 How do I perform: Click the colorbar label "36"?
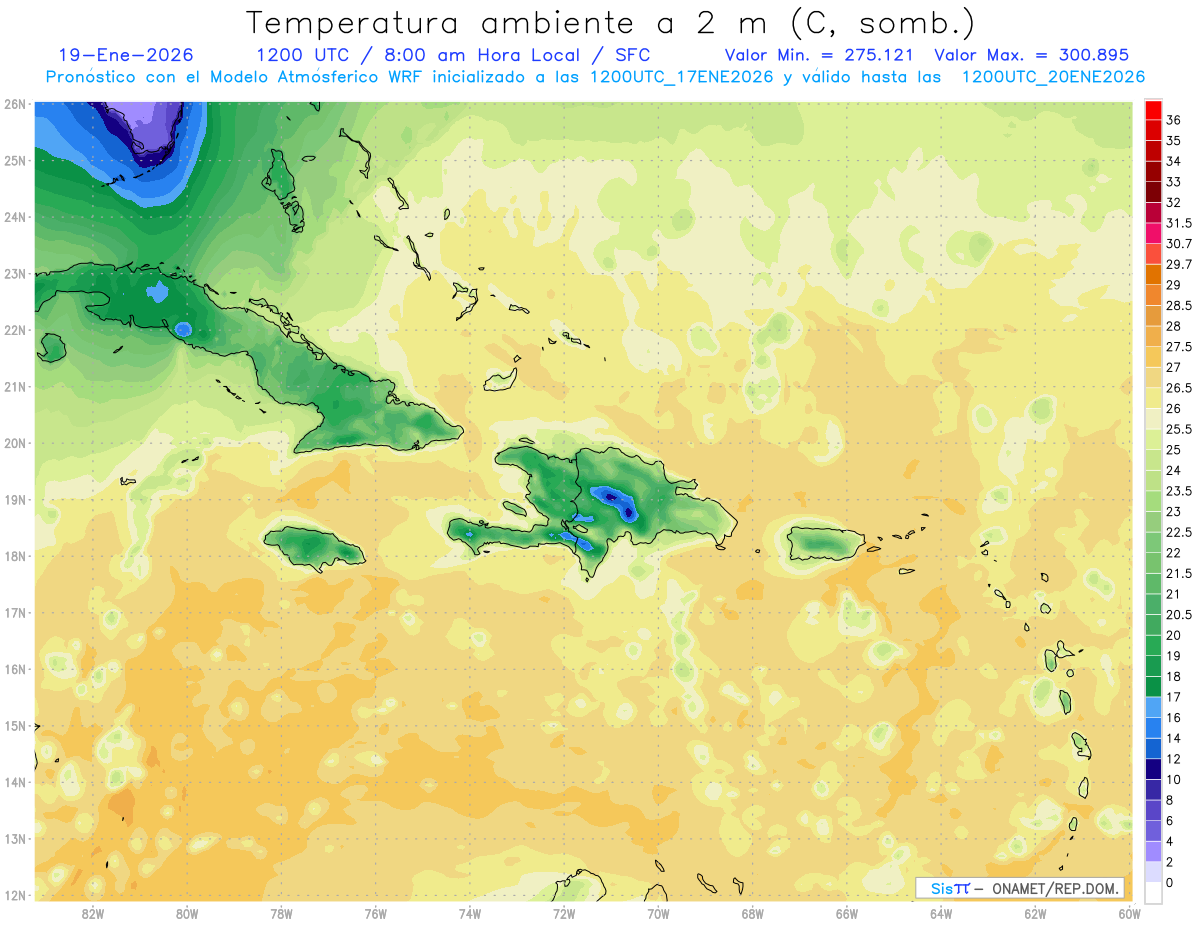1174,119
